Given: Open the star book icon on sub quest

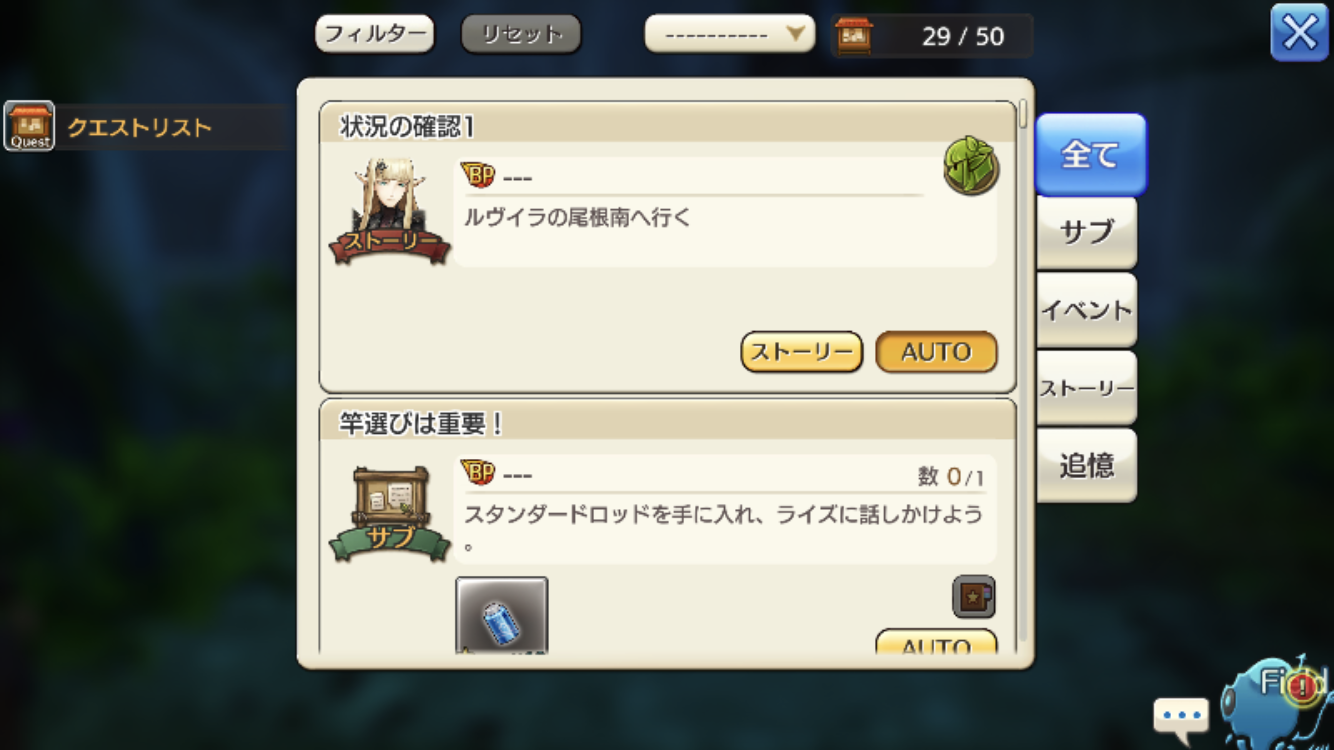Looking at the screenshot, I should (x=973, y=597).
